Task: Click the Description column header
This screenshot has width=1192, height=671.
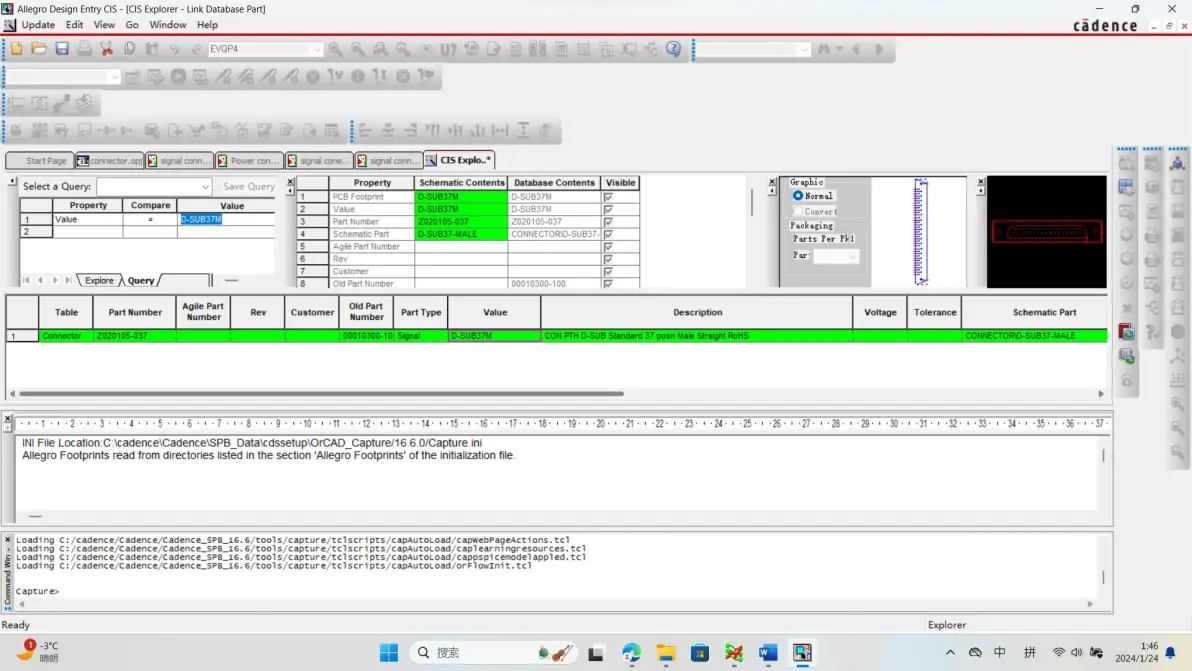Action: tap(697, 312)
